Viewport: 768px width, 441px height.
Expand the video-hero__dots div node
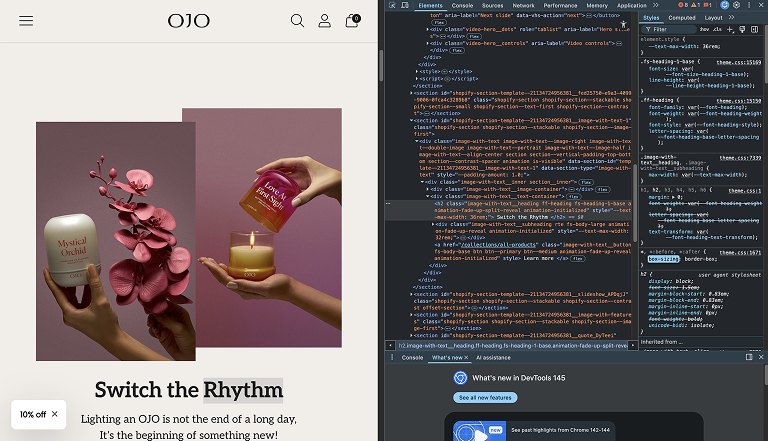pos(428,29)
